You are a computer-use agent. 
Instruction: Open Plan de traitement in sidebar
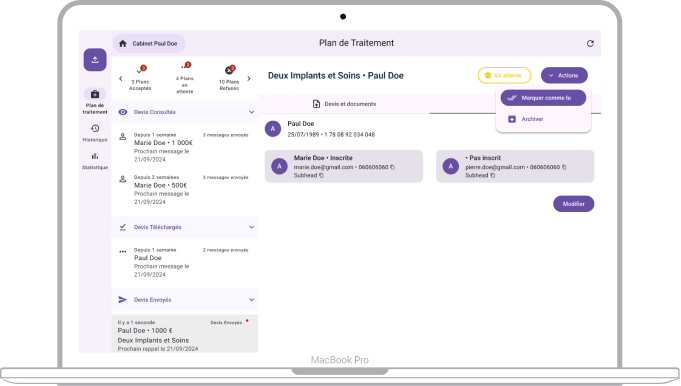[95, 101]
